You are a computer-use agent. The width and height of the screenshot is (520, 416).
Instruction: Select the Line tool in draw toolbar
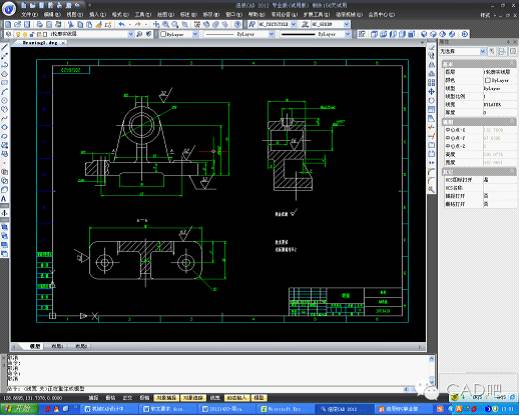(4, 47)
